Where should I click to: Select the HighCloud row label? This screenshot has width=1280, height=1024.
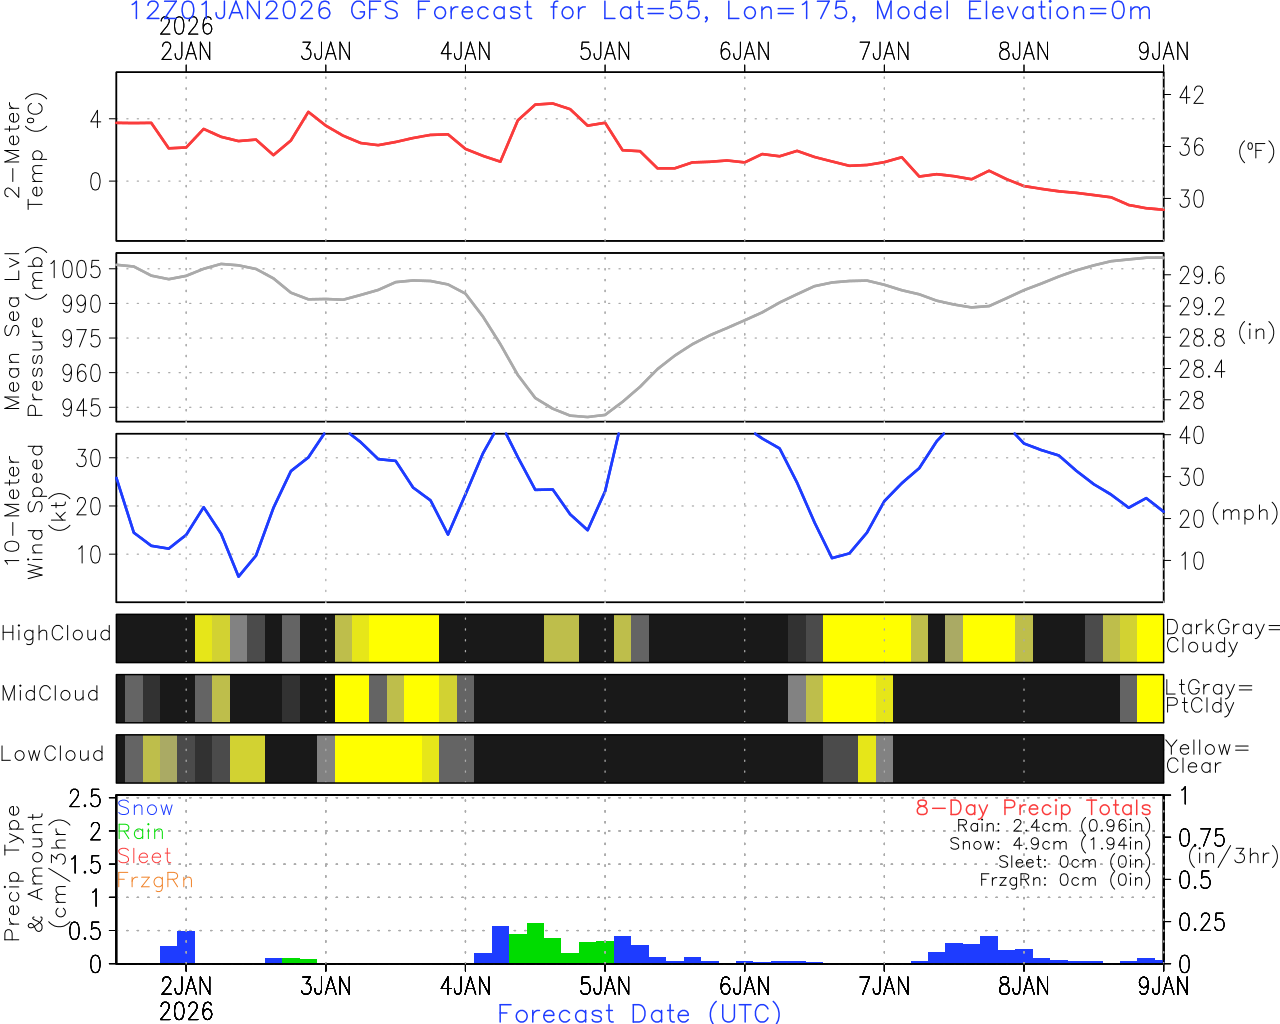(x=56, y=634)
